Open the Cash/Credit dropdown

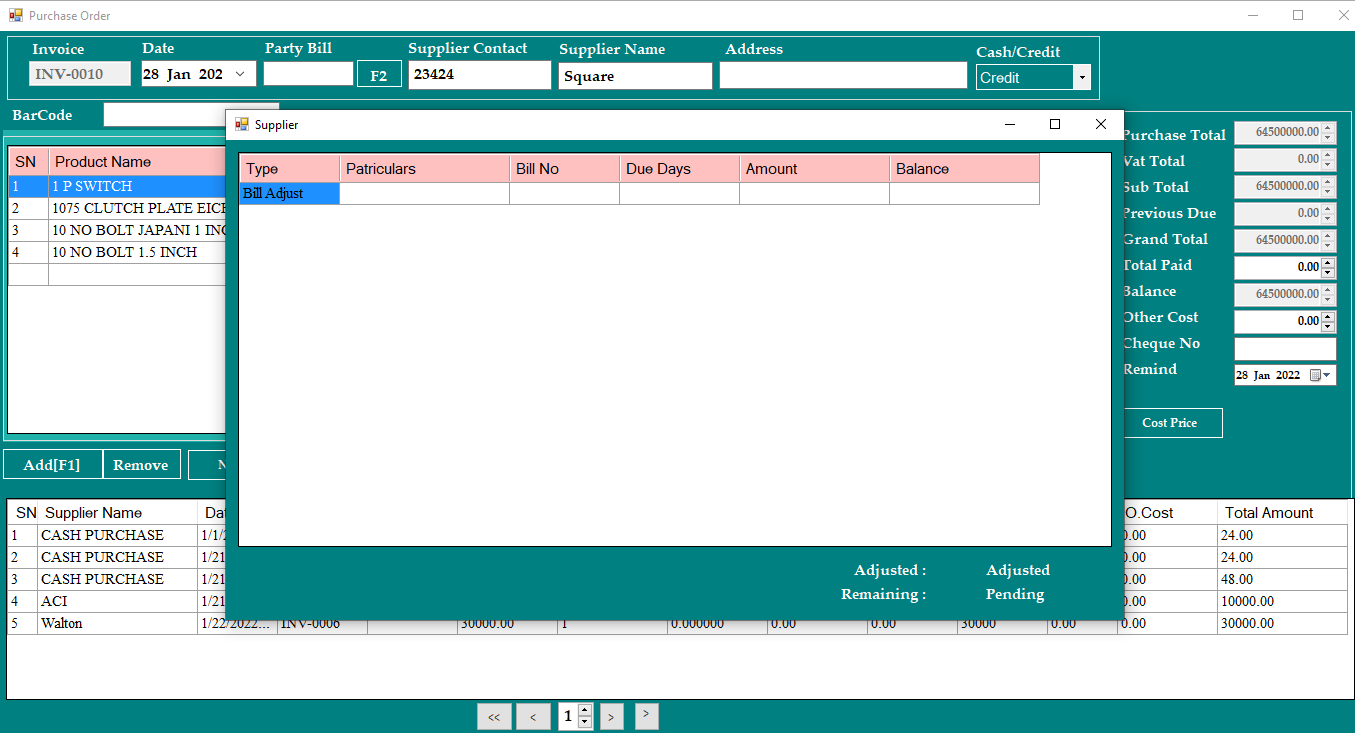click(x=1081, y=78)
